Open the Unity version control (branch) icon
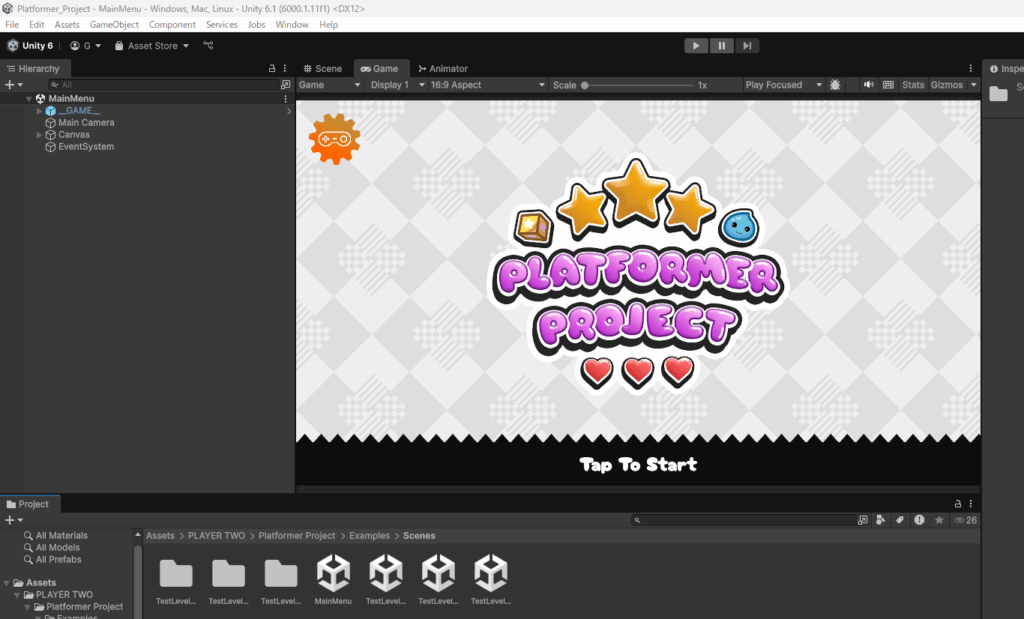The image size is (1024, 619). click(x=208, y=46)
